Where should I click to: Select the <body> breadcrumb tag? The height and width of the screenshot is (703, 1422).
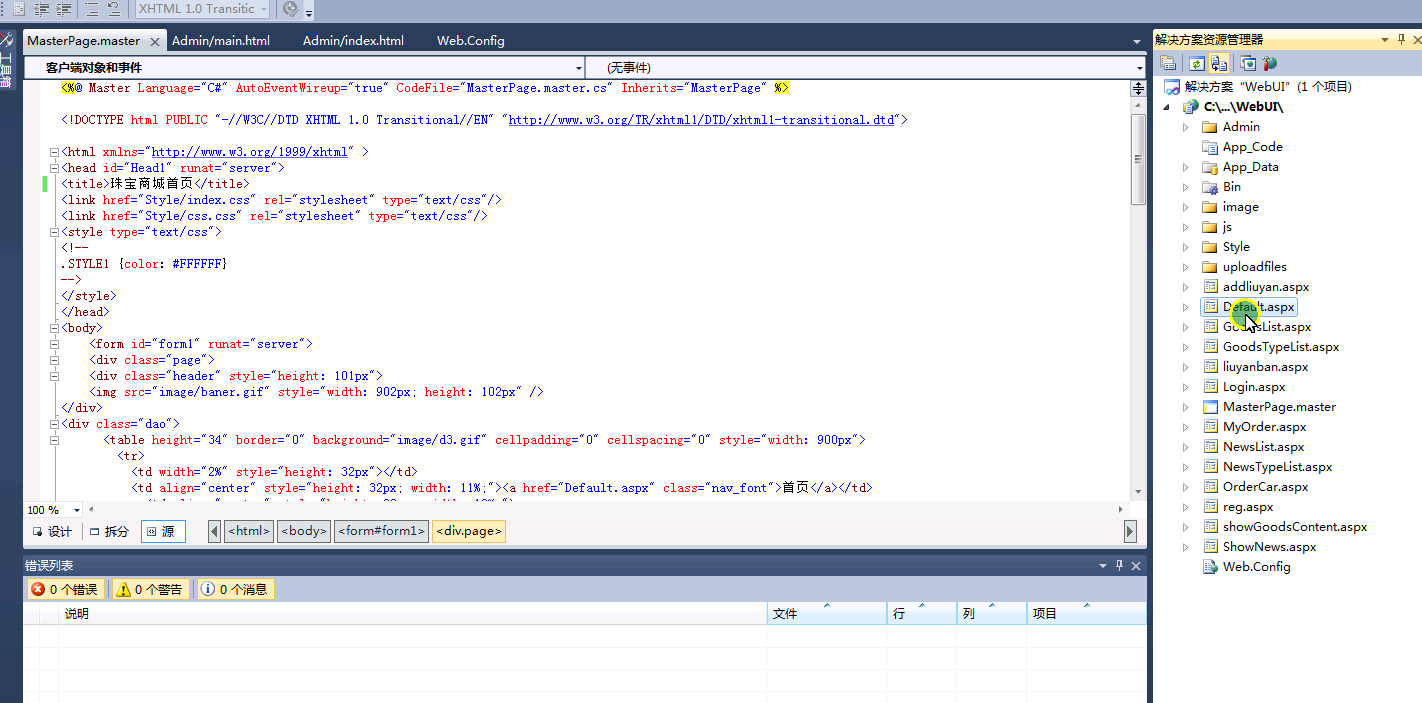point(304,532)
